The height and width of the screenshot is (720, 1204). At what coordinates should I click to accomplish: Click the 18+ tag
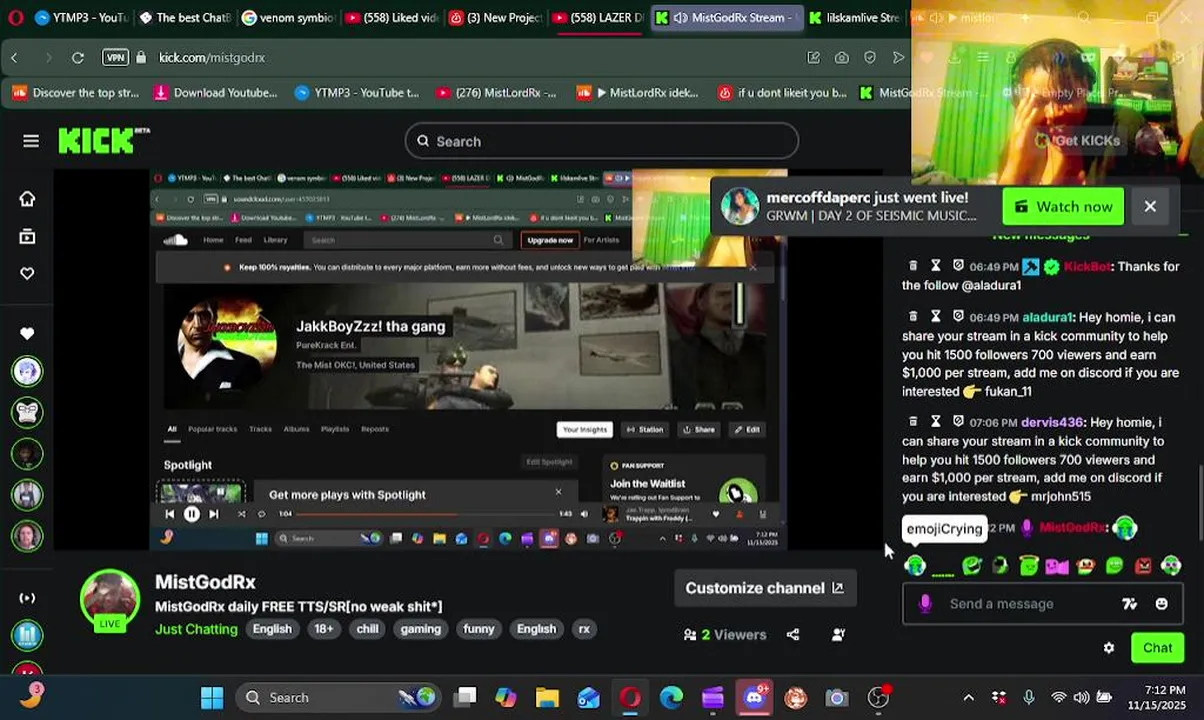(x=324, y=629)
